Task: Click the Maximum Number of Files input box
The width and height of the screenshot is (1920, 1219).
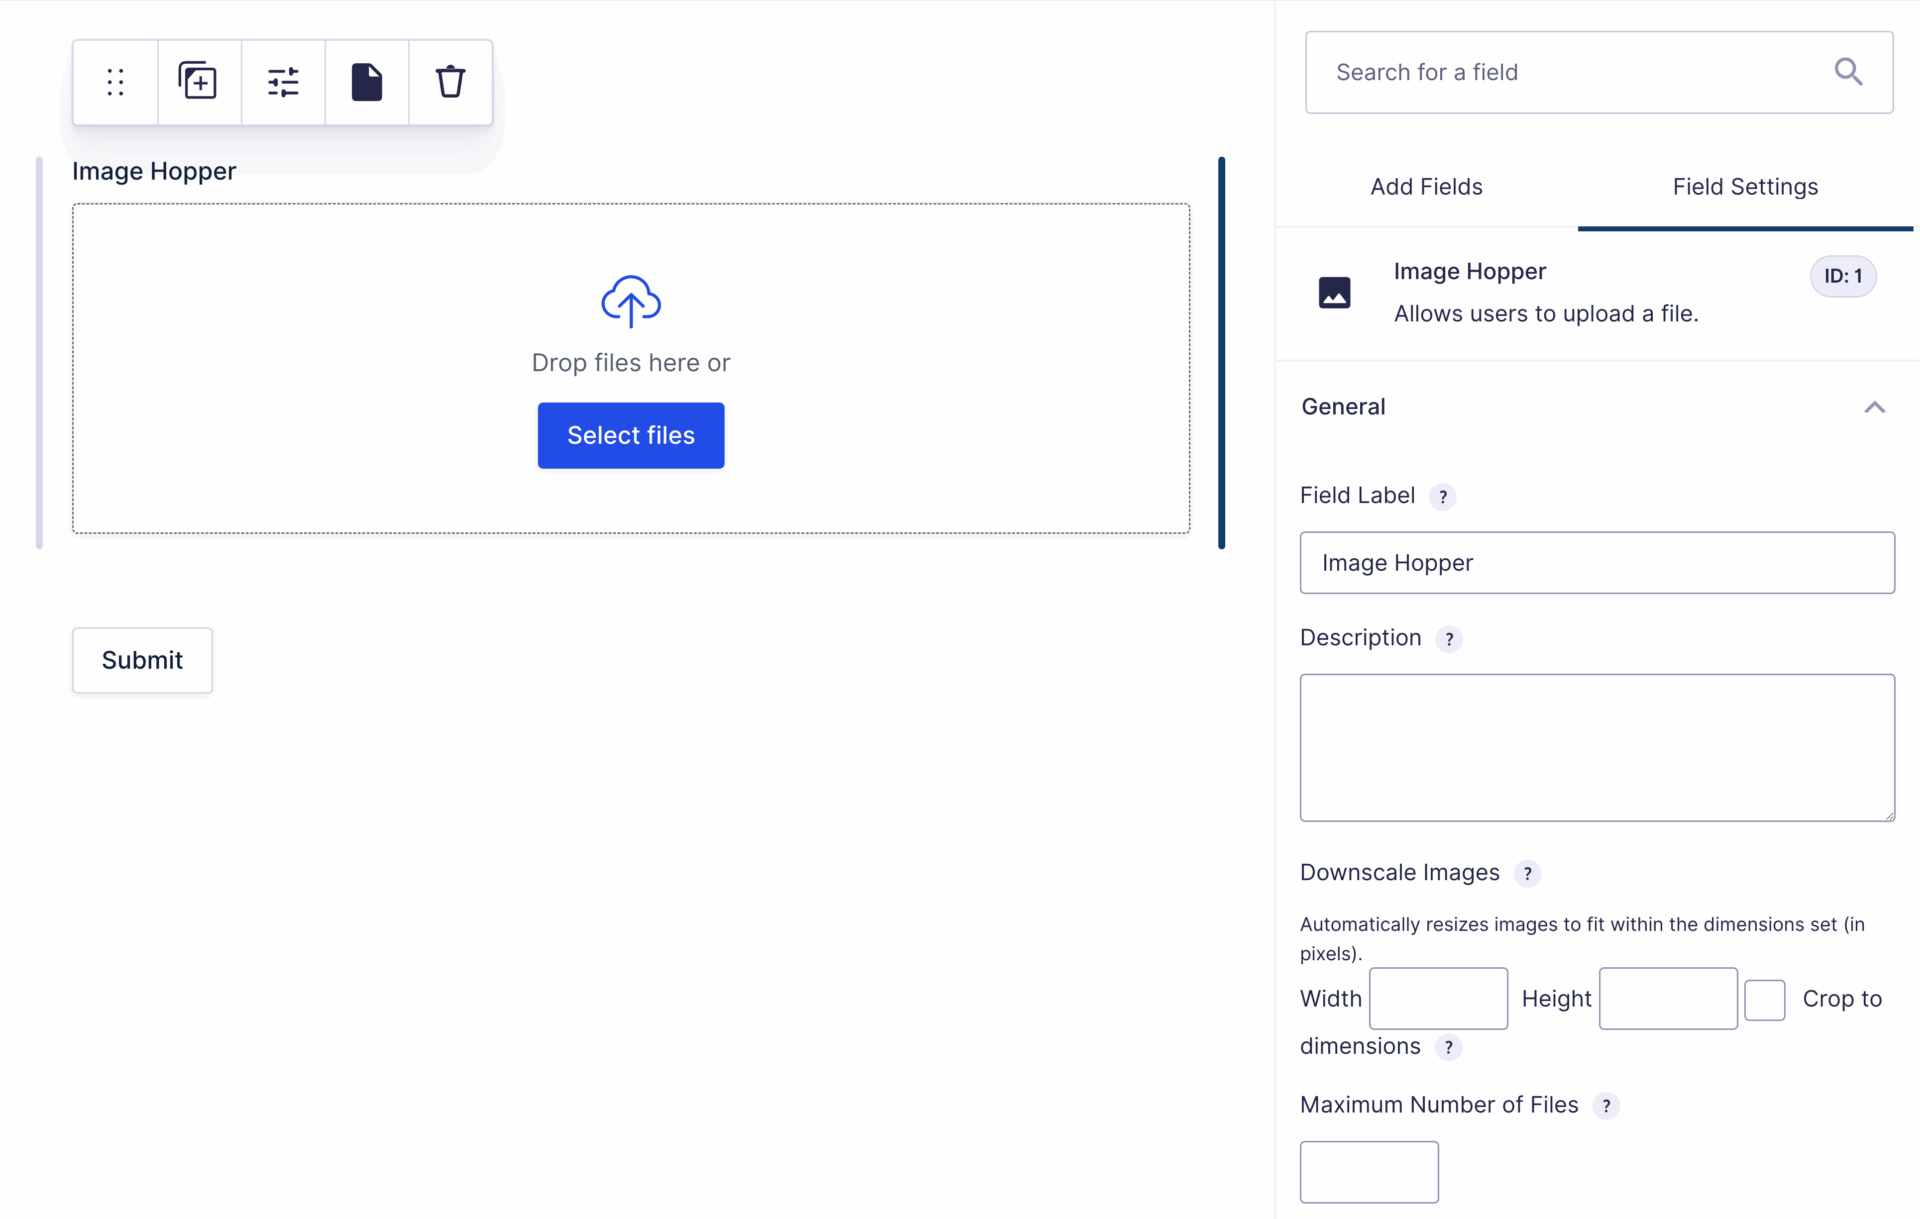Action: pos(1368,1171)
